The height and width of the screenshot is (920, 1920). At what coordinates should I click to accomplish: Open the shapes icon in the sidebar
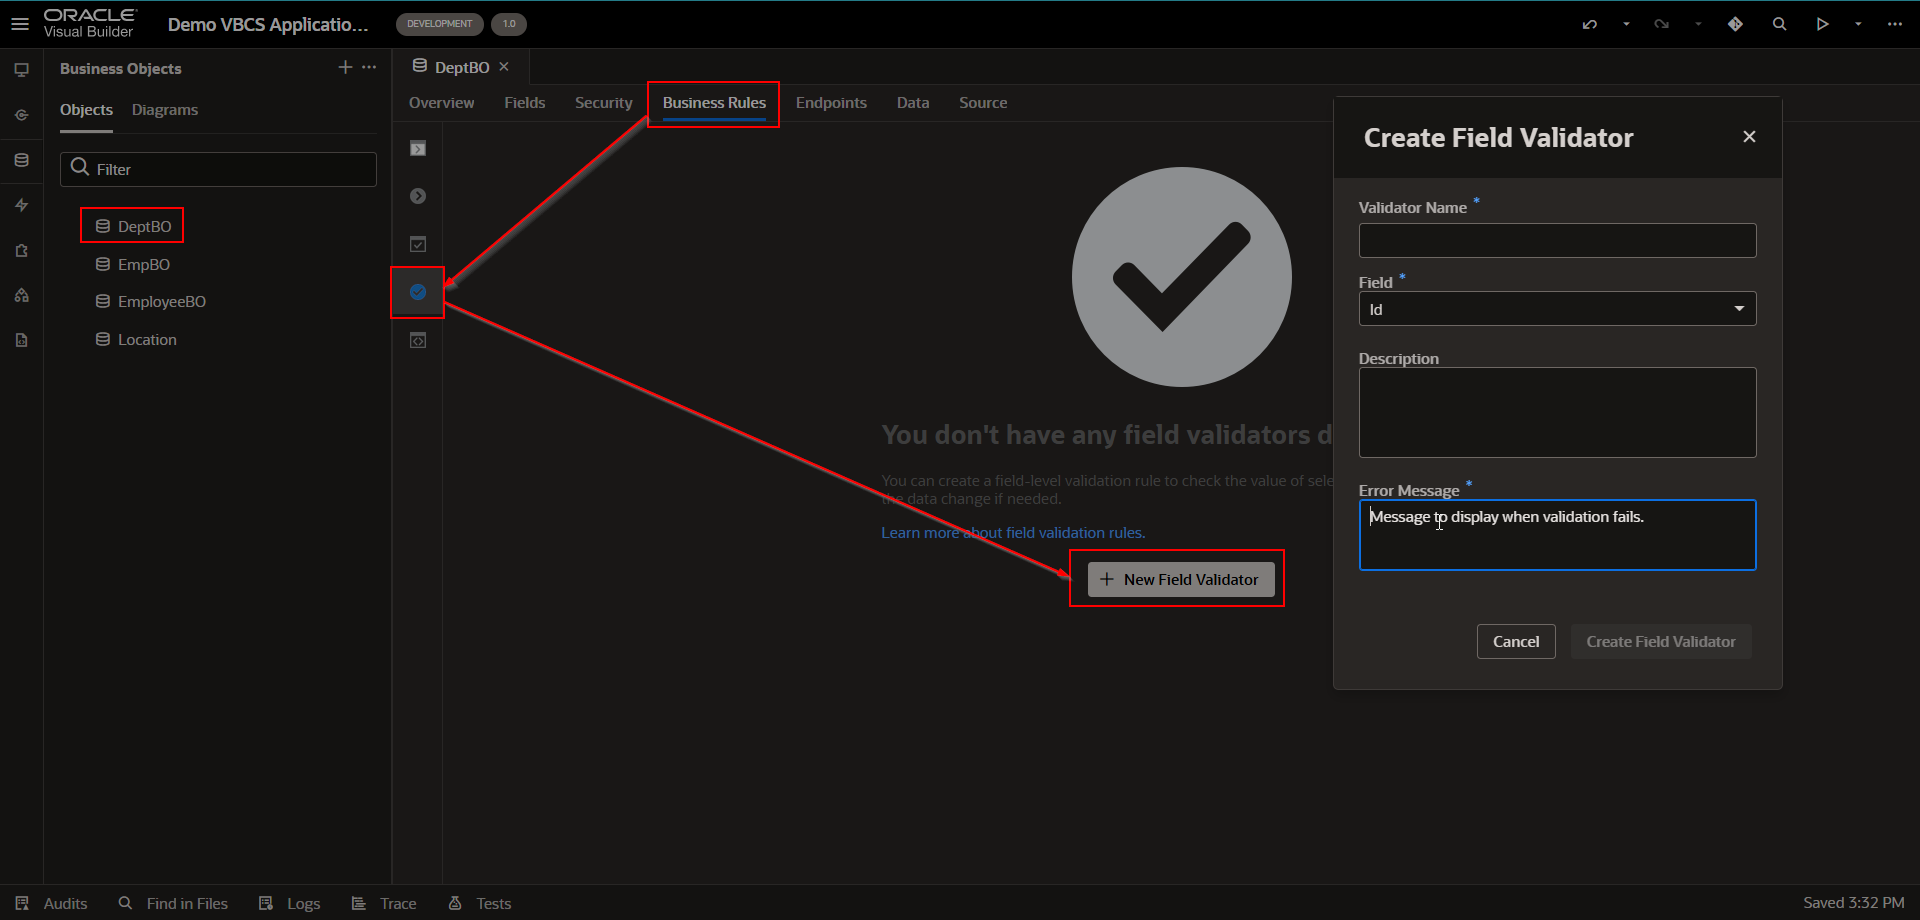21,295
